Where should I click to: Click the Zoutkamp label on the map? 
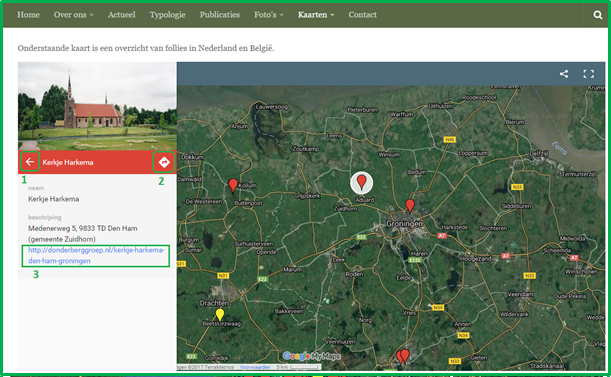pos(306,149)
